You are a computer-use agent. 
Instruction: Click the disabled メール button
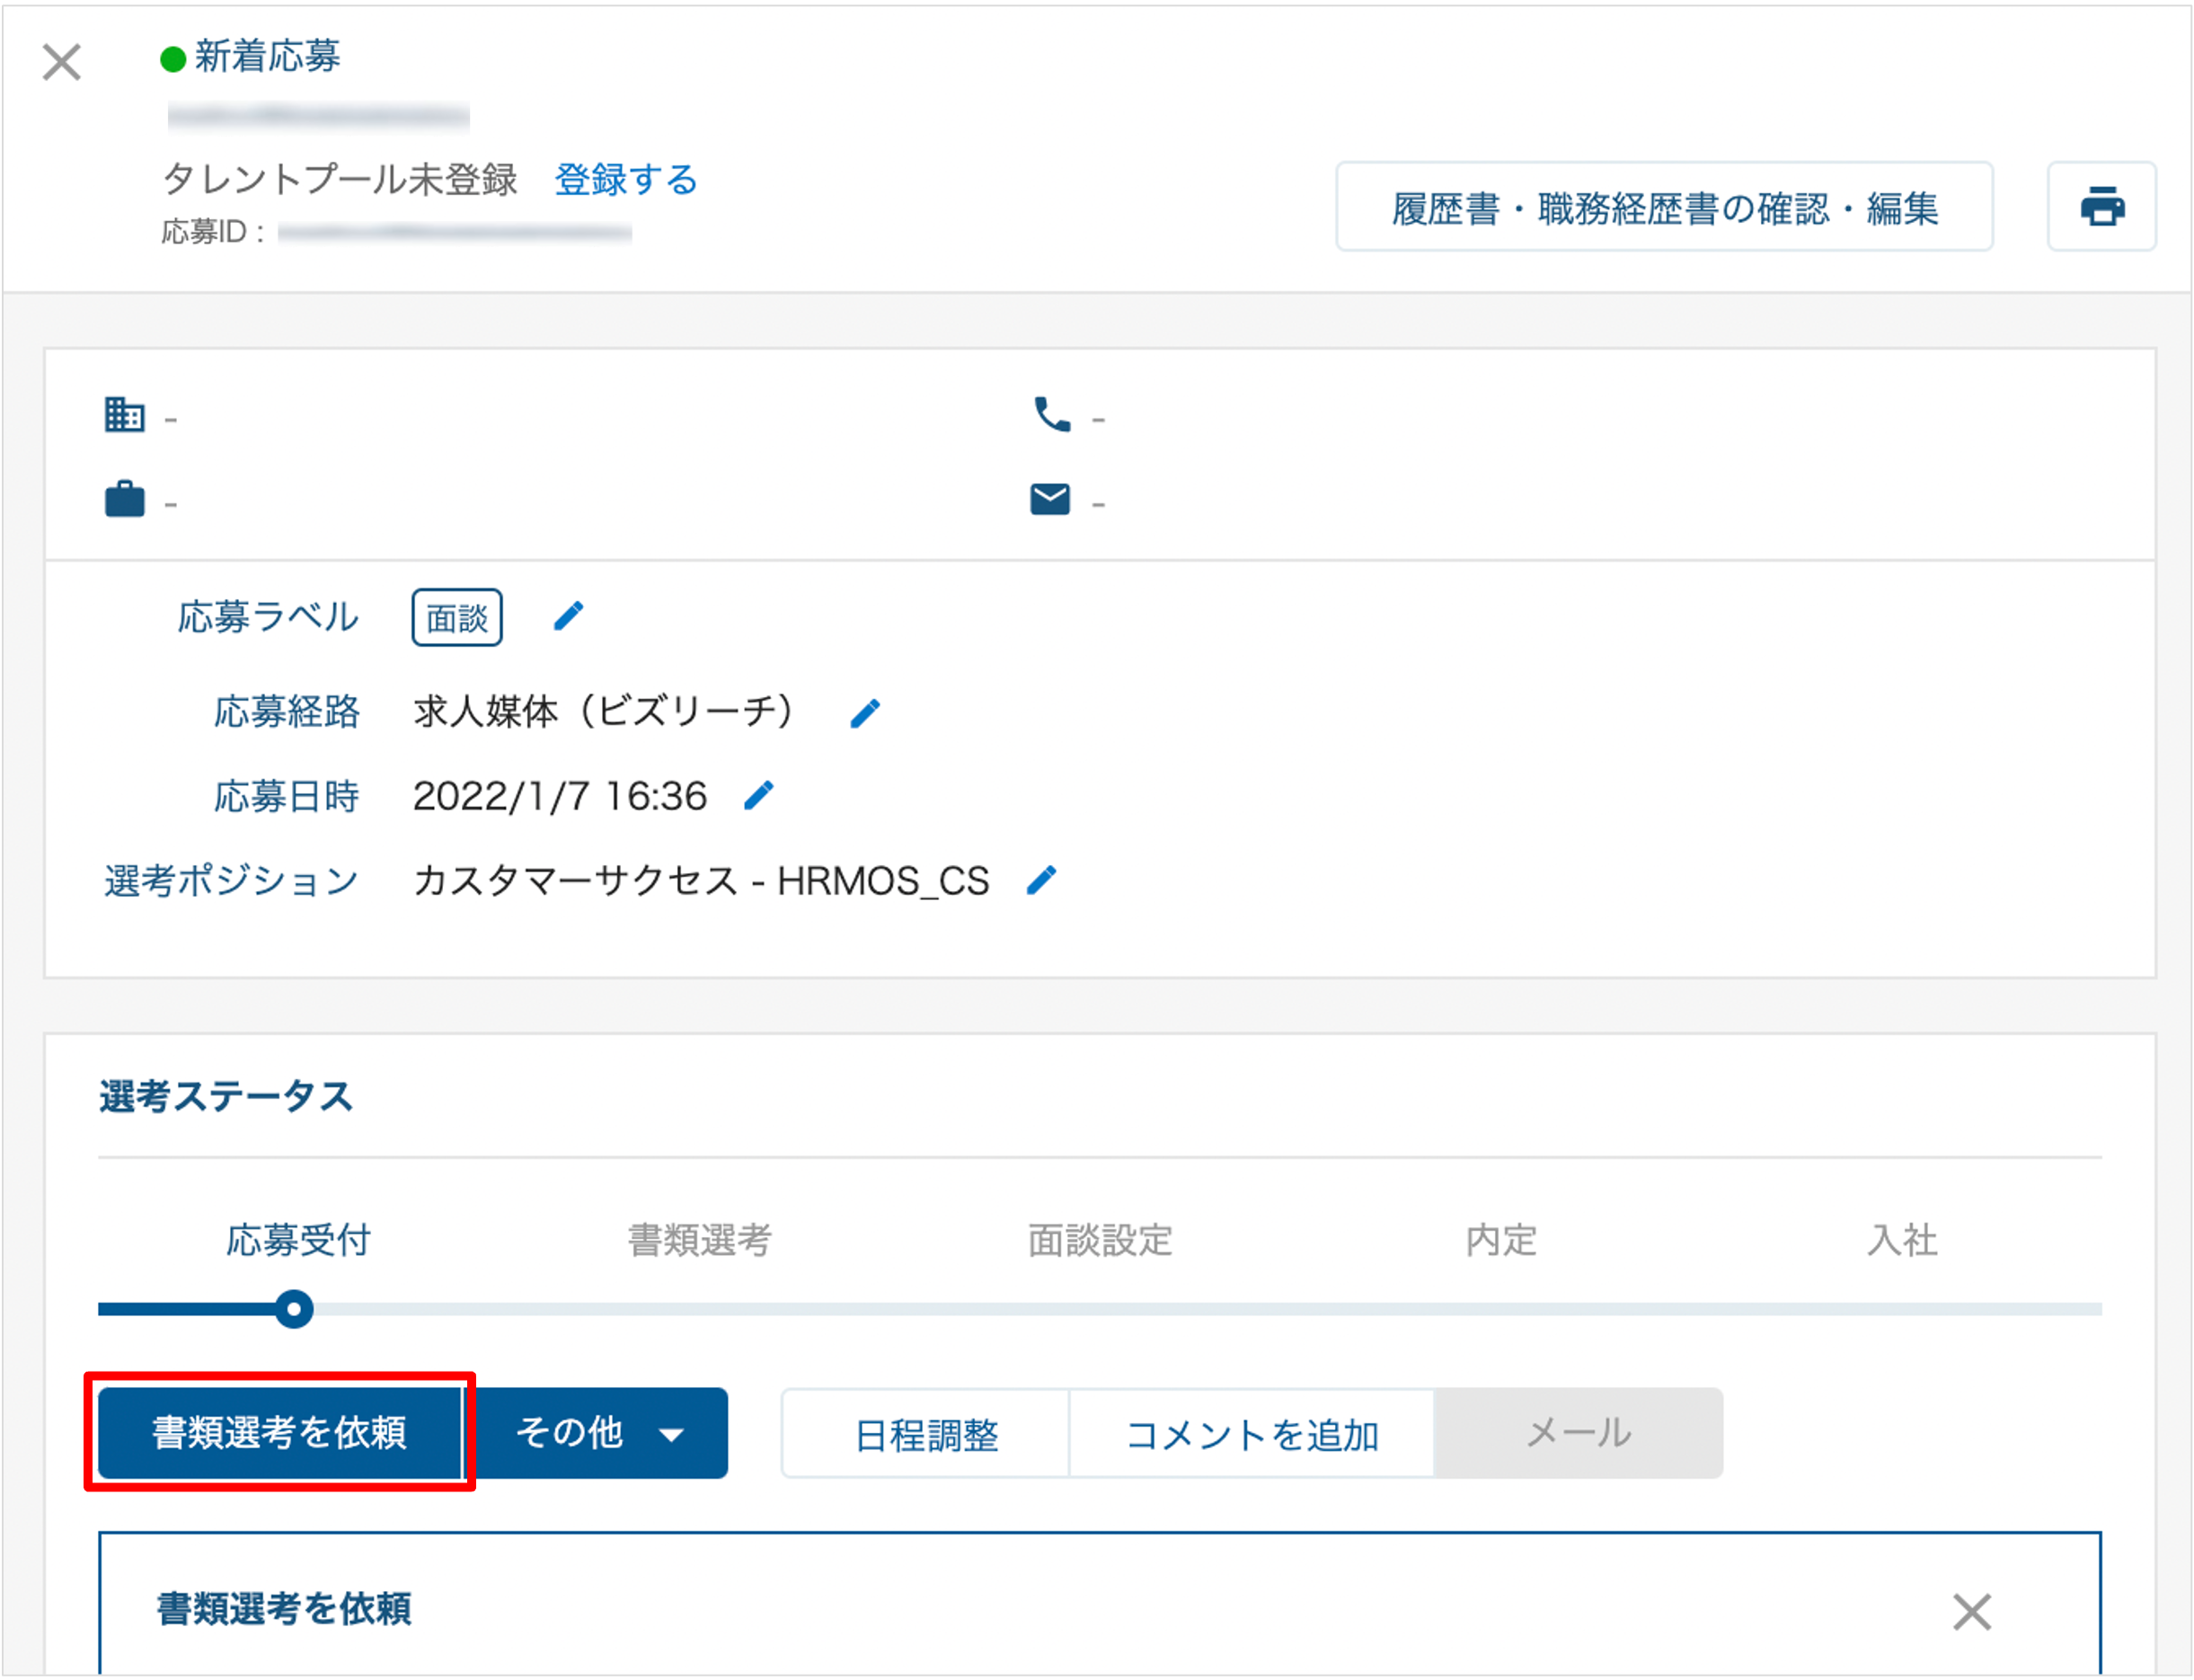click(x=1578, y=1434)
